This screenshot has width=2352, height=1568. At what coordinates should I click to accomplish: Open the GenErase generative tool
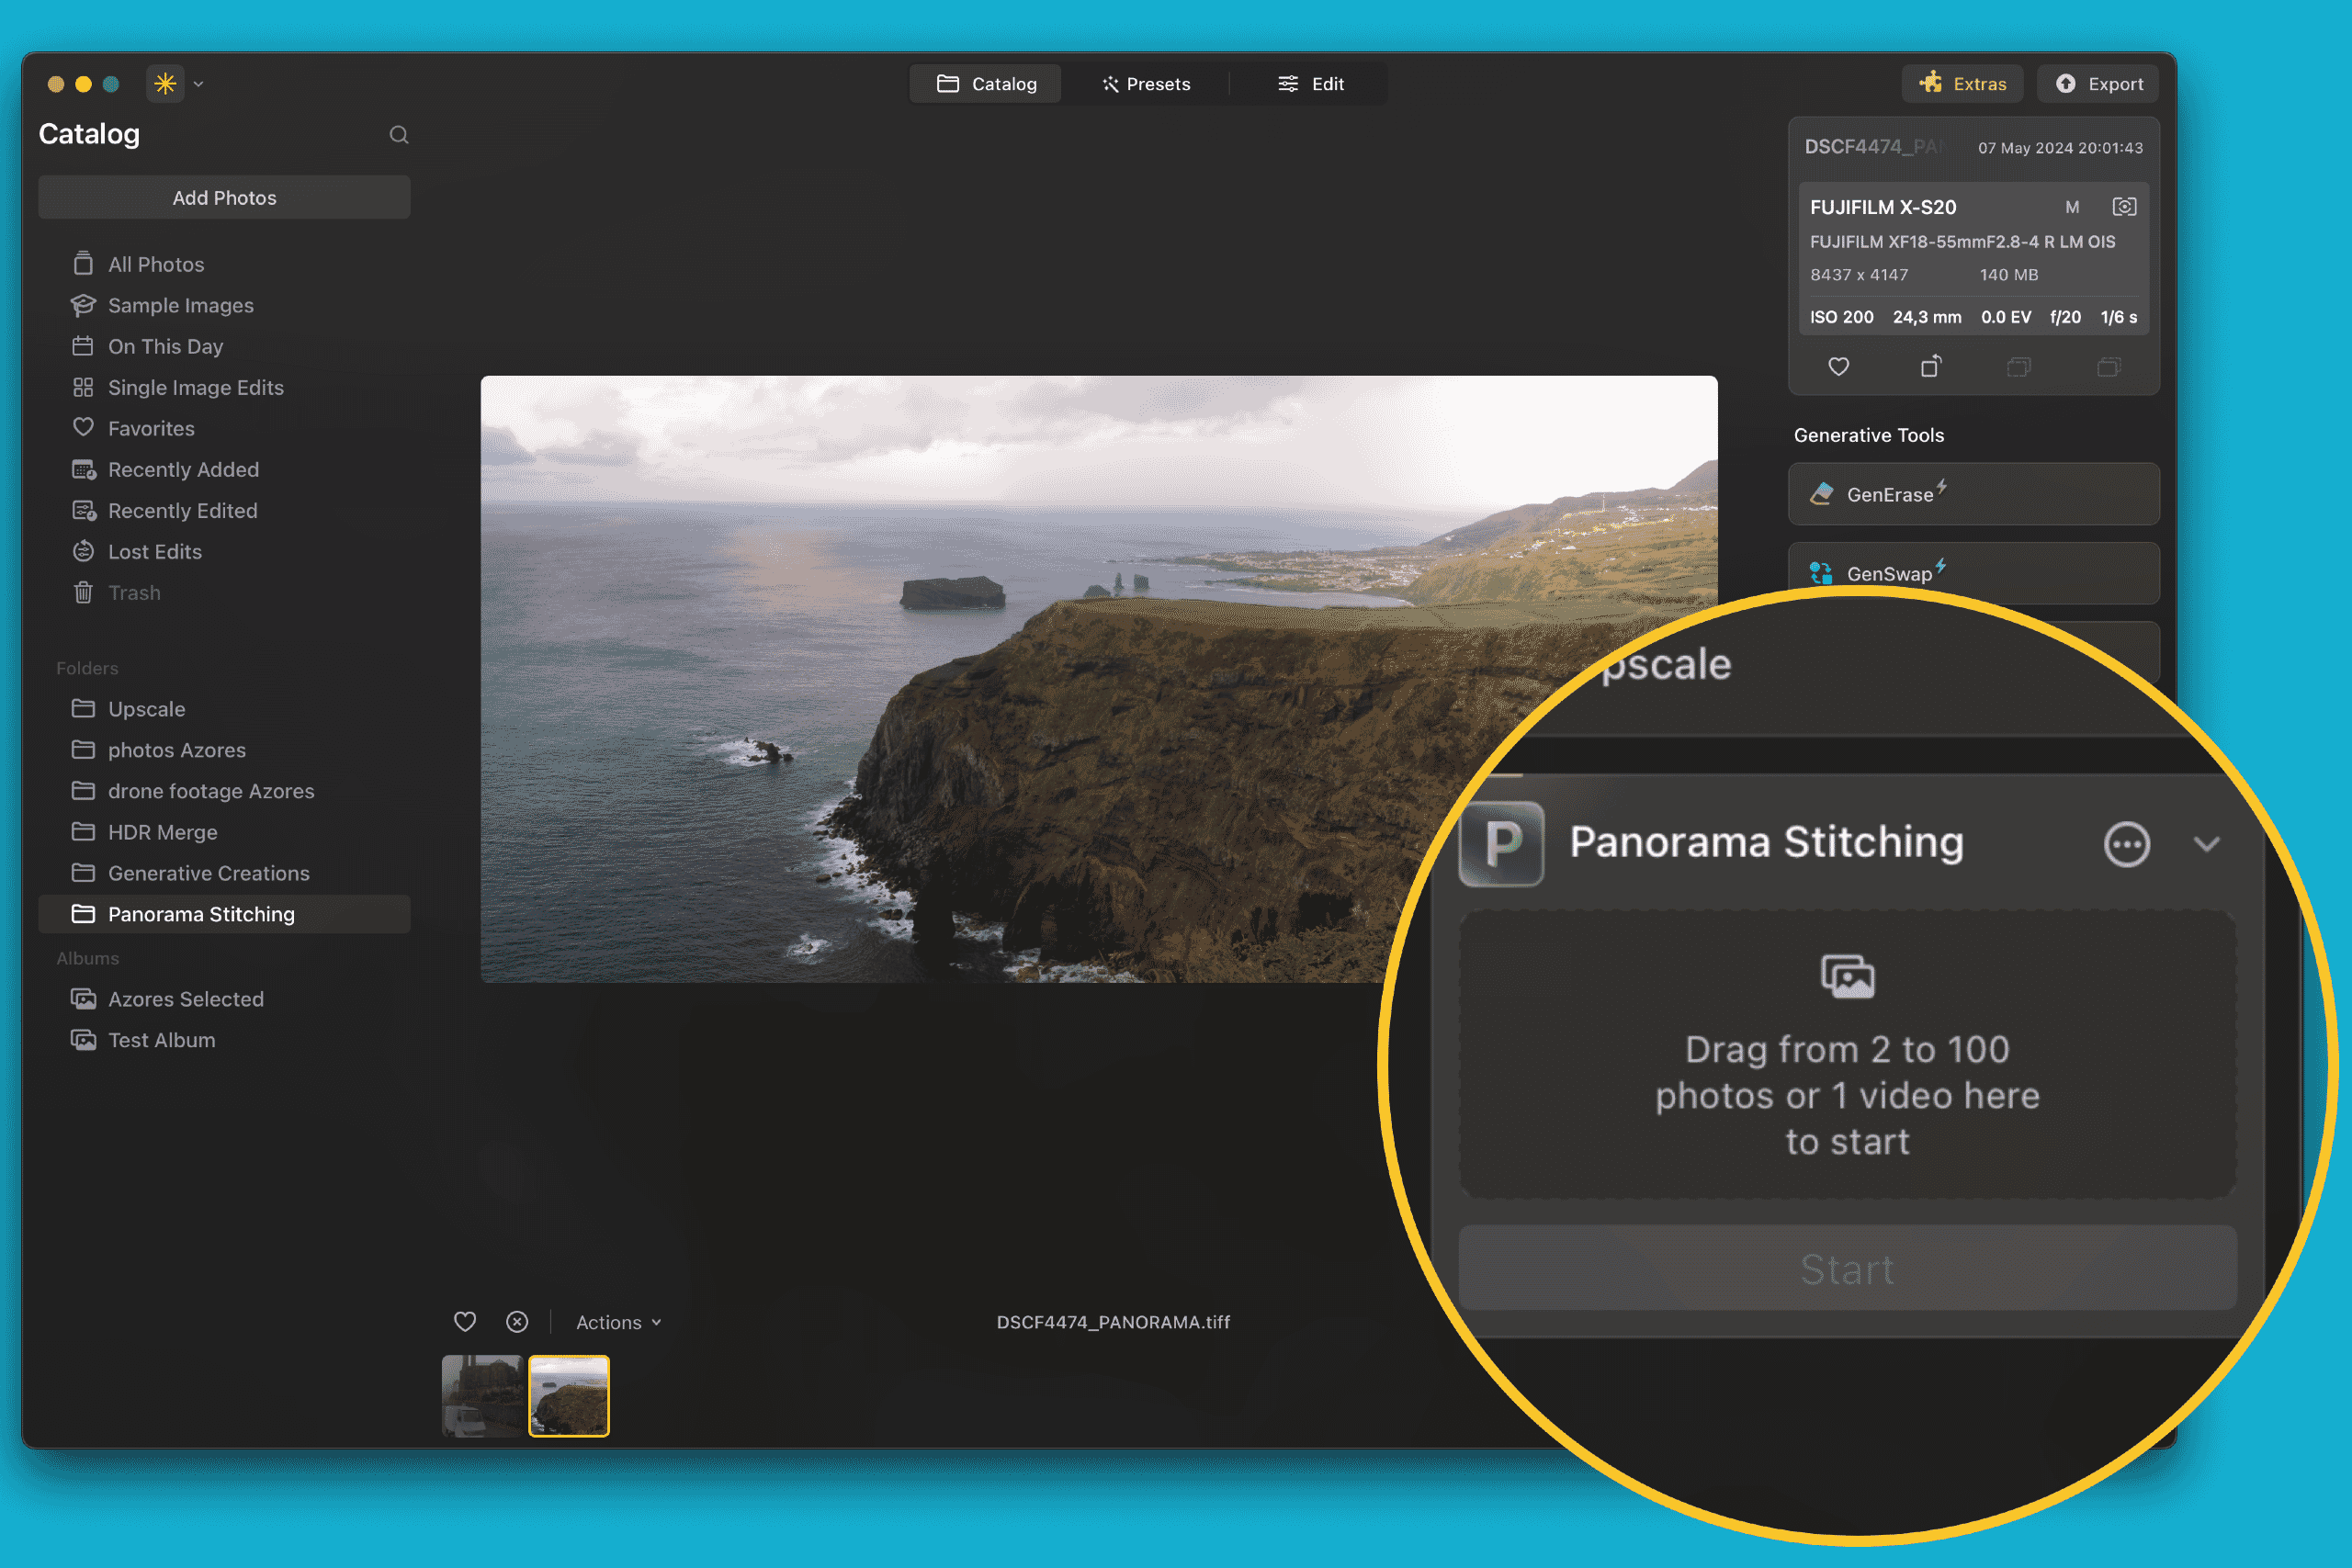click(1972, 494)
